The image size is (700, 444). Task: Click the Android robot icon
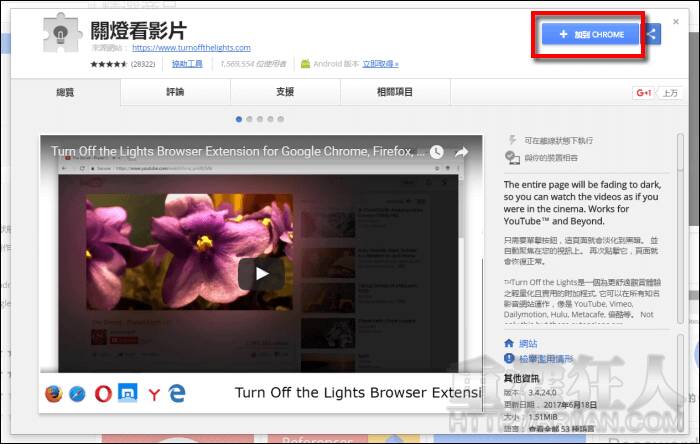pos(305,64)
